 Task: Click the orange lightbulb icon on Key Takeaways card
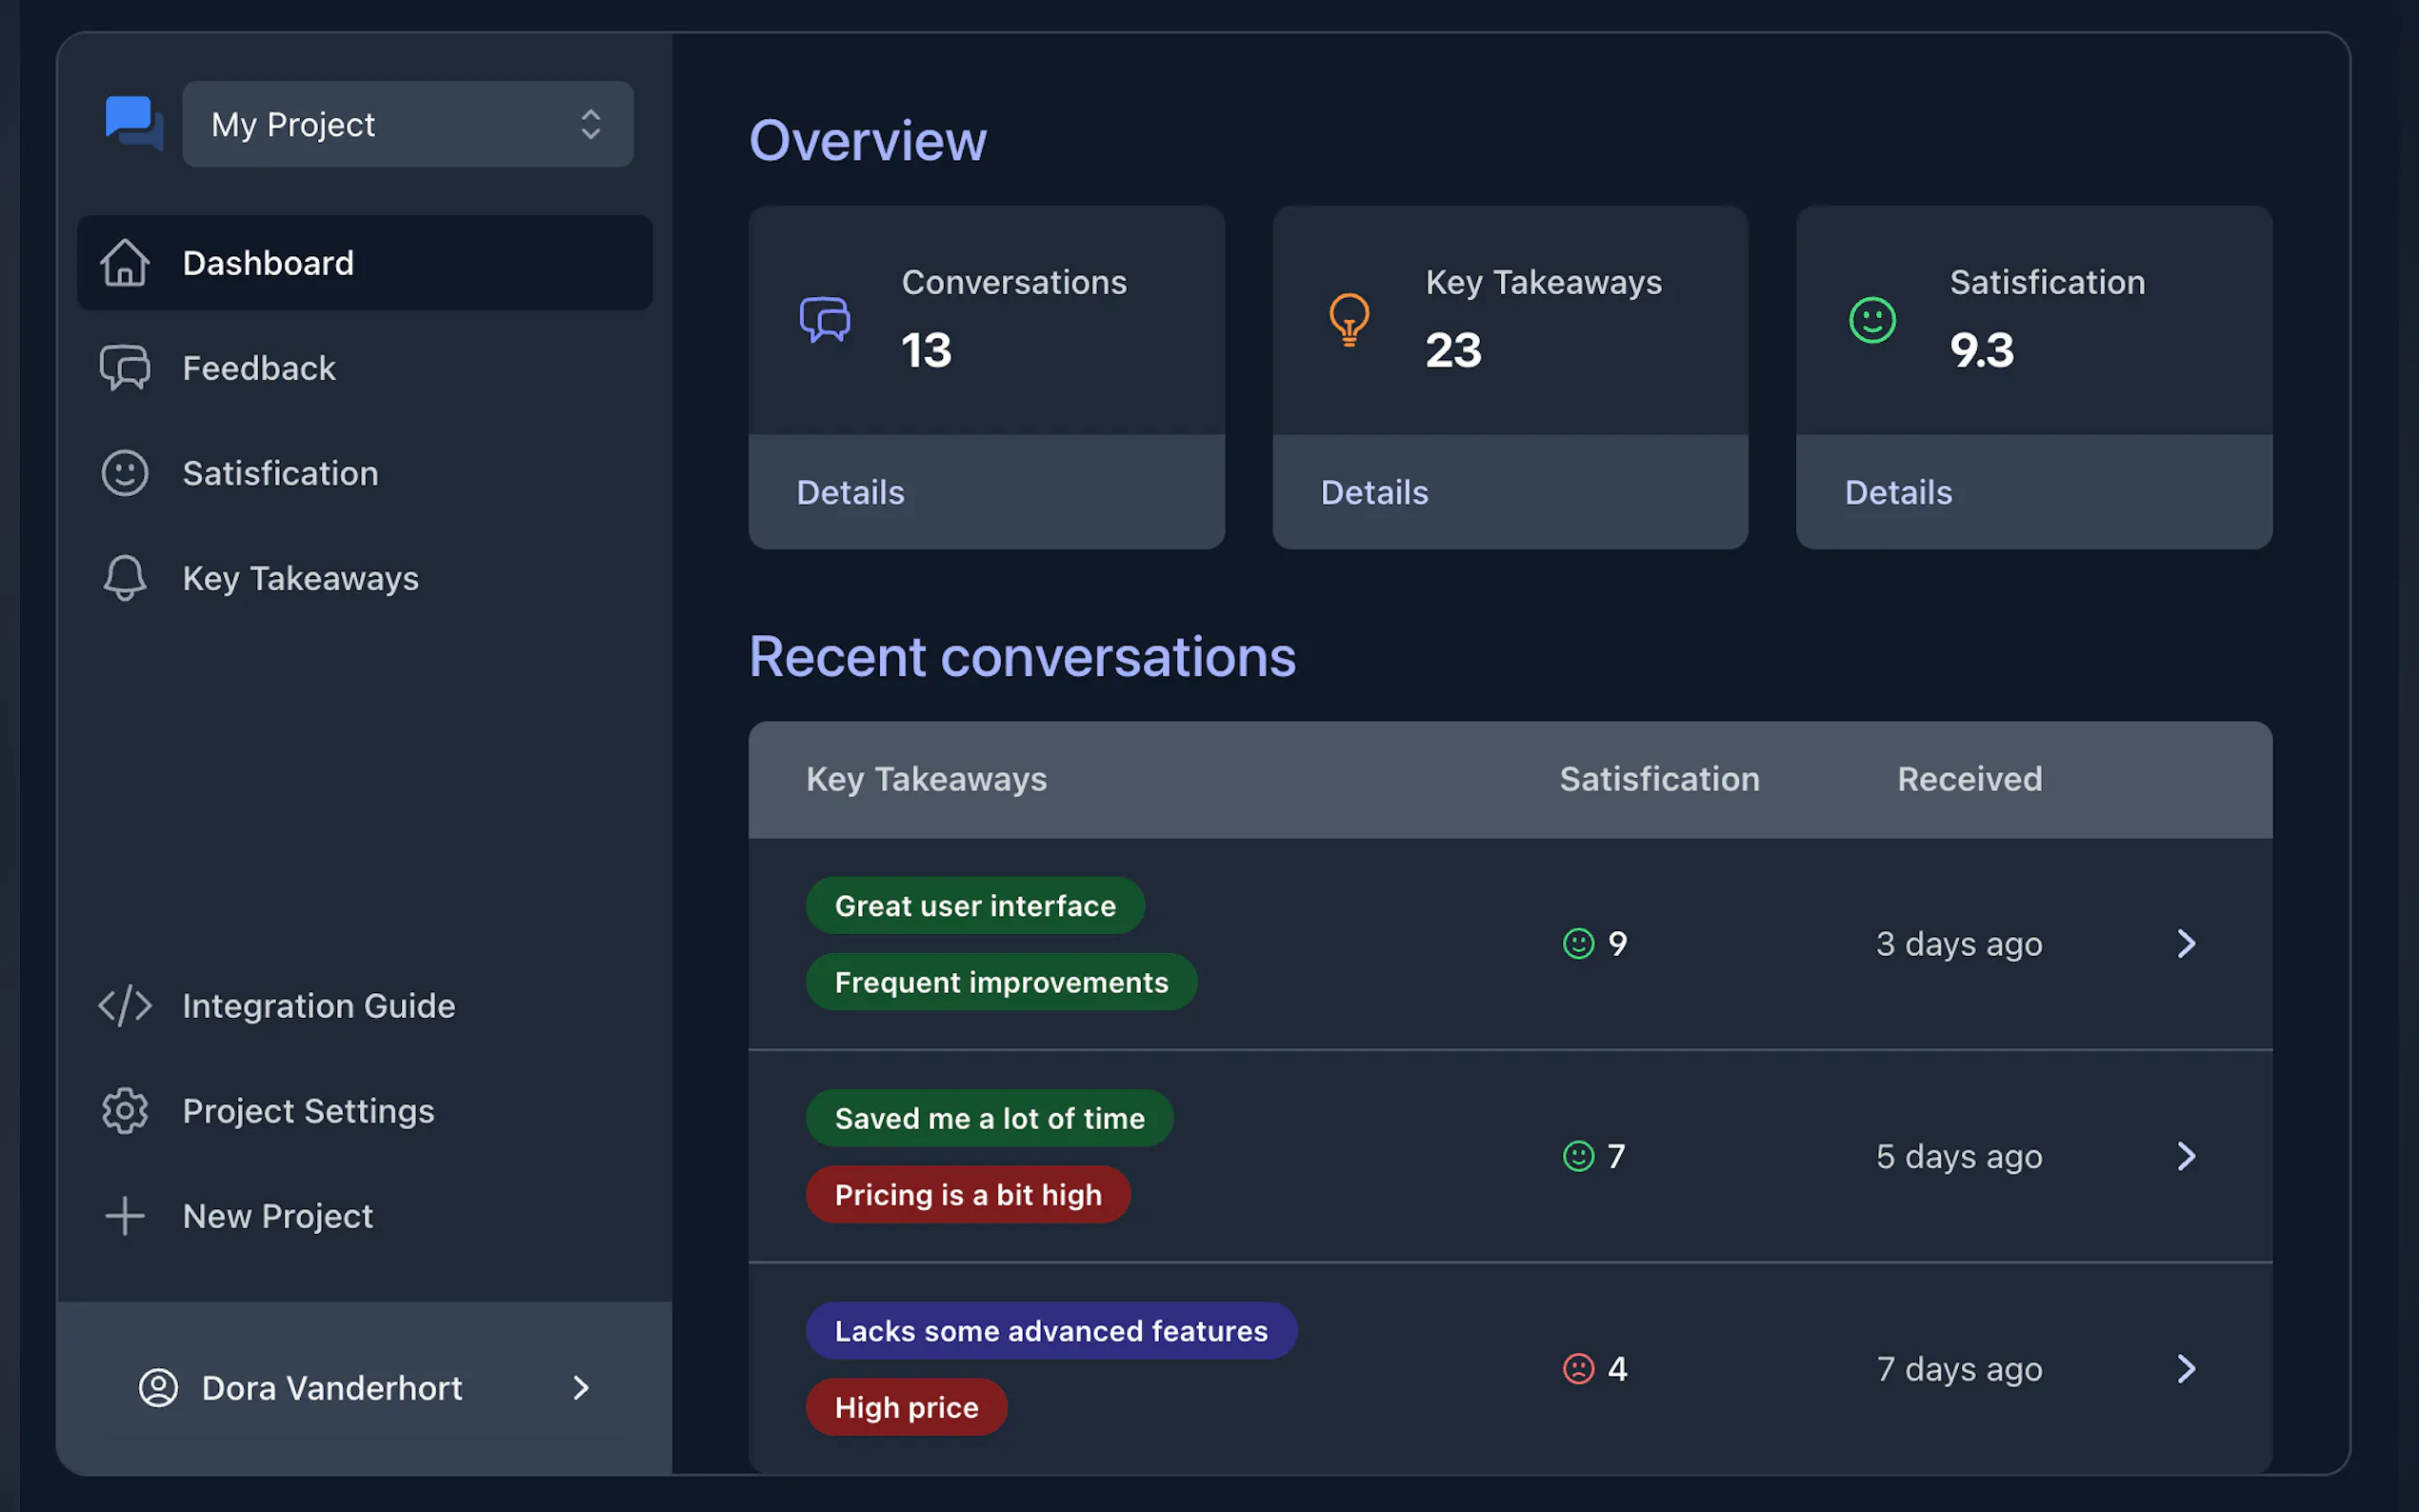[x=1348, y=320]
